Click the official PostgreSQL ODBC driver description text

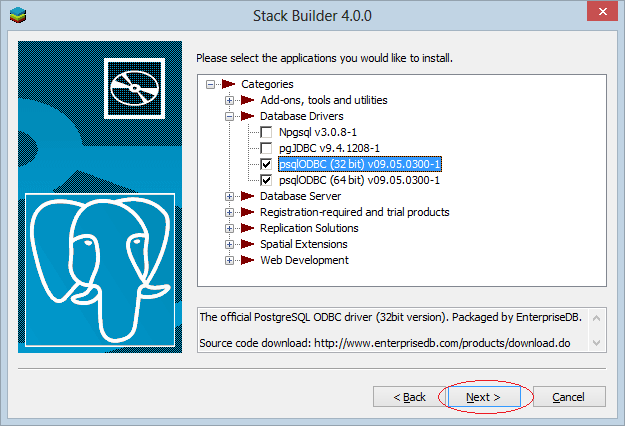click(x=391, y=317)
